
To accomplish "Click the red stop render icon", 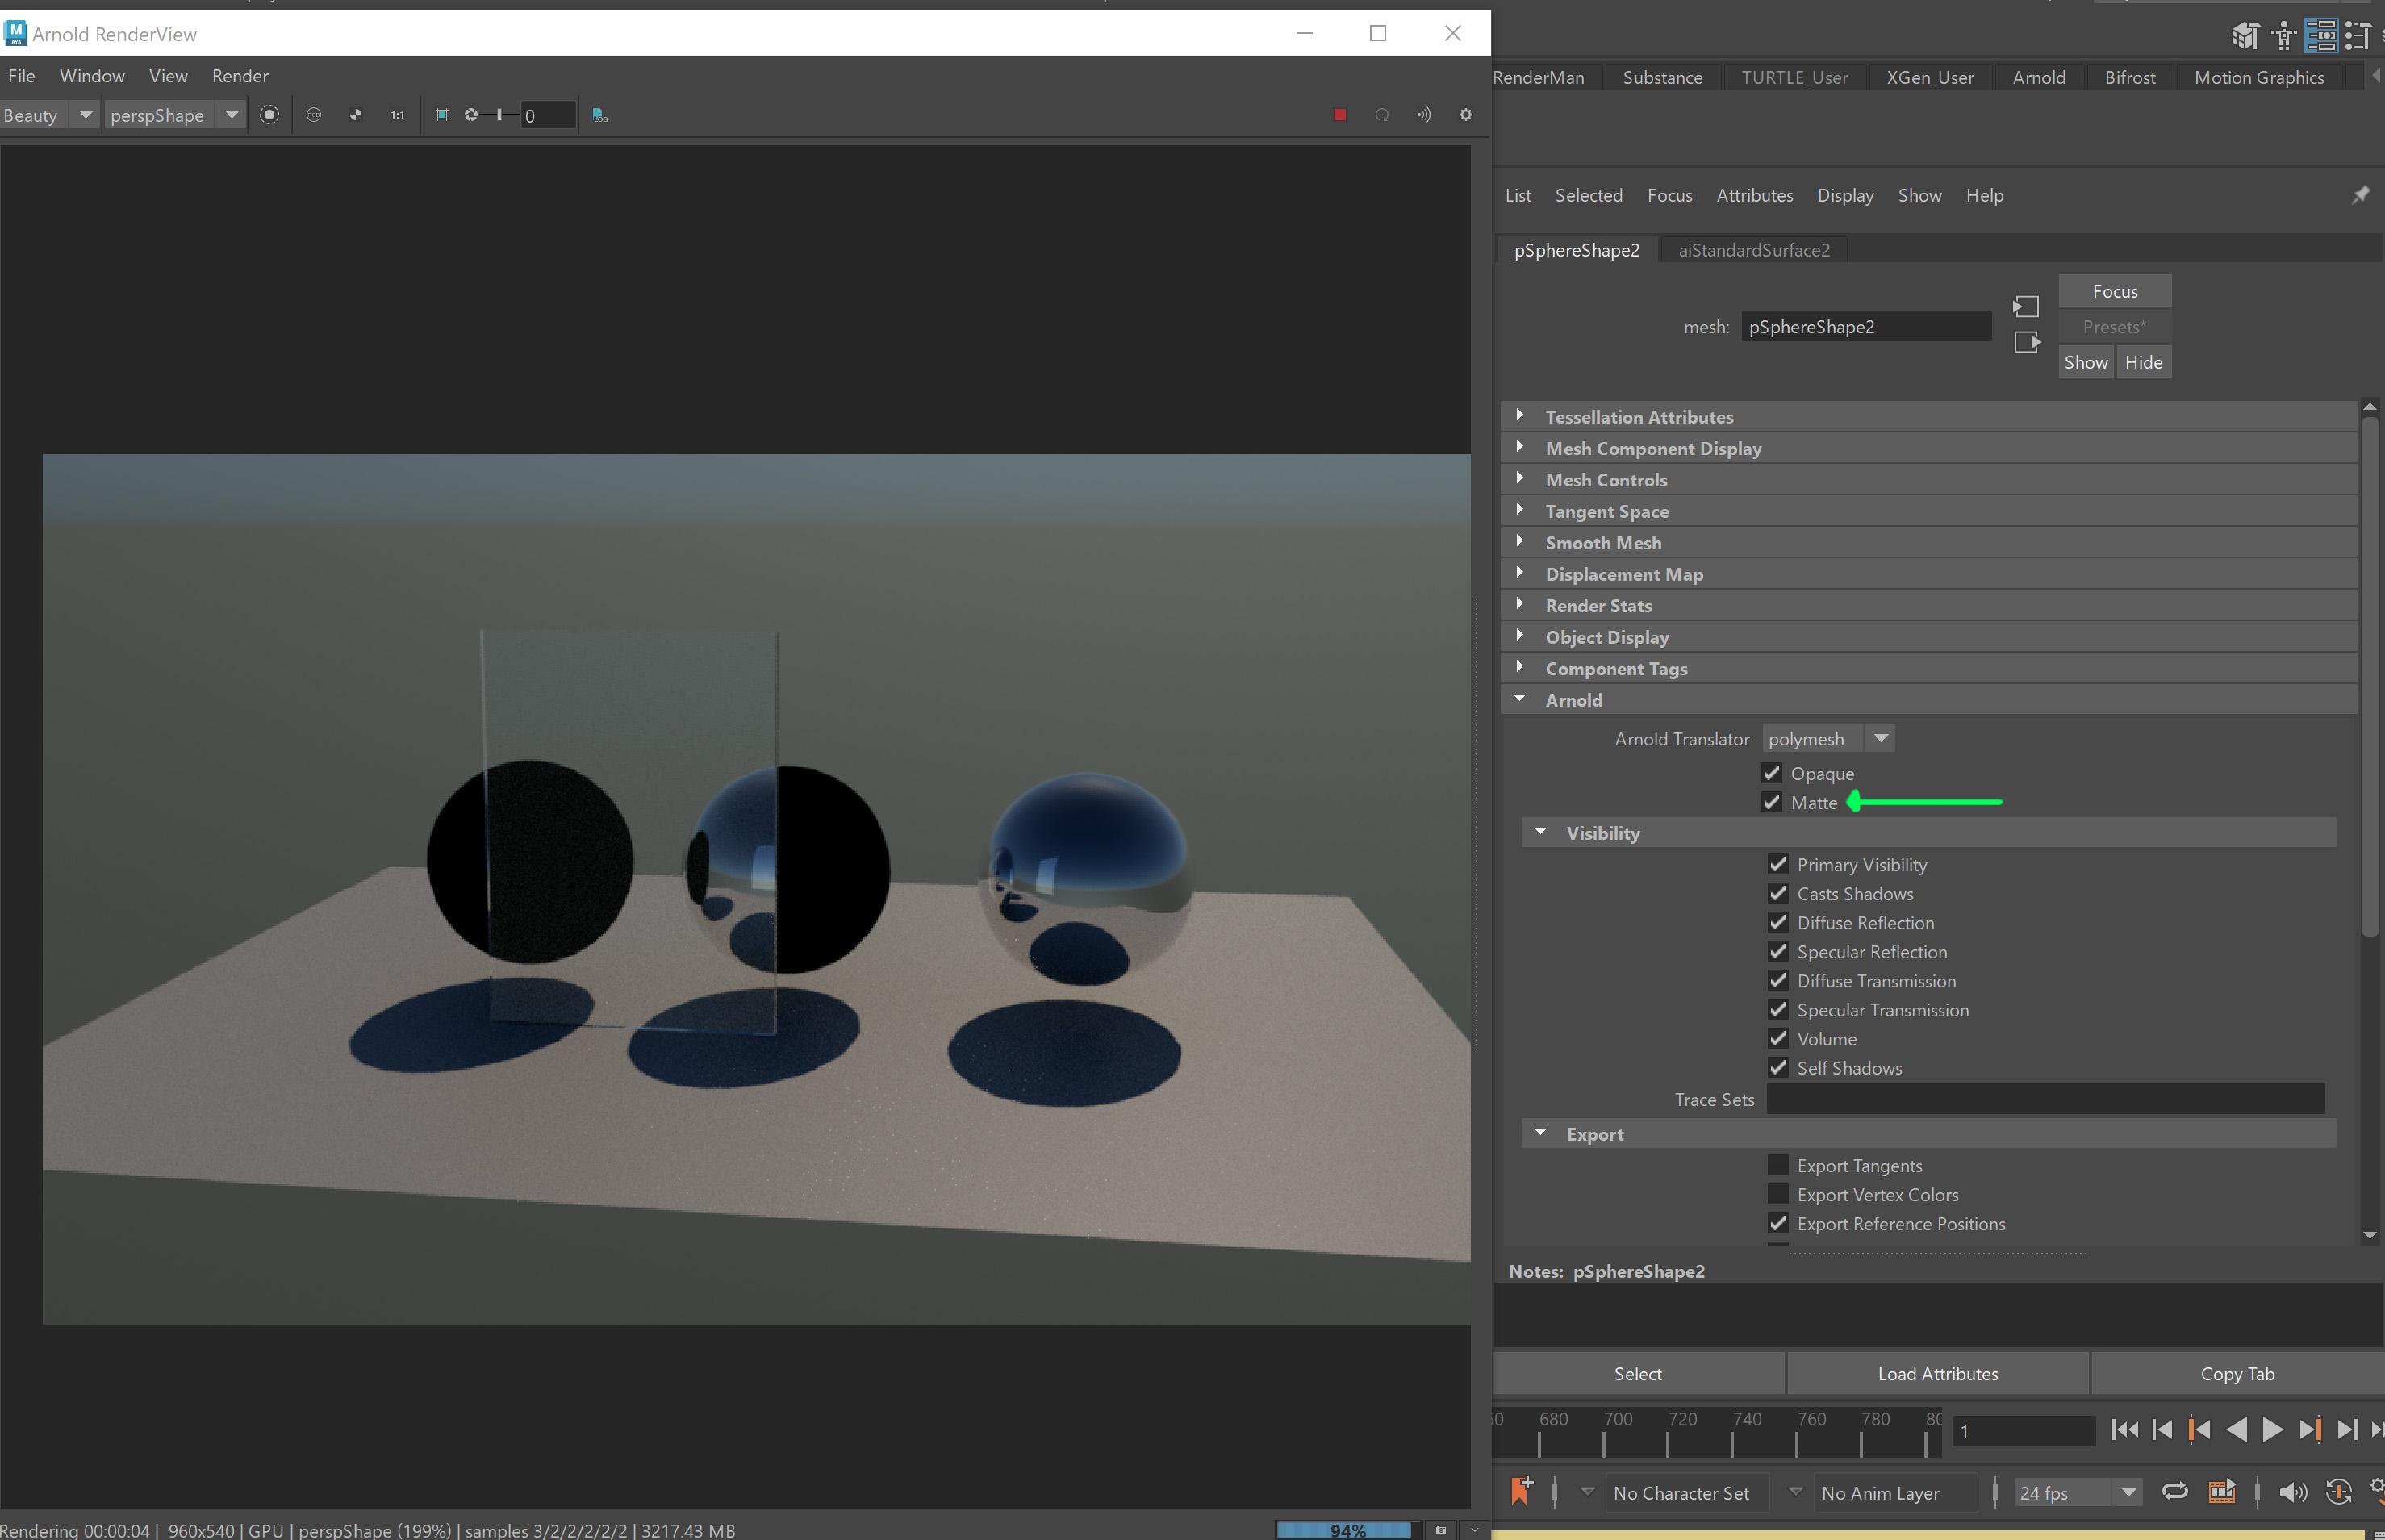I will (1340, 115).
